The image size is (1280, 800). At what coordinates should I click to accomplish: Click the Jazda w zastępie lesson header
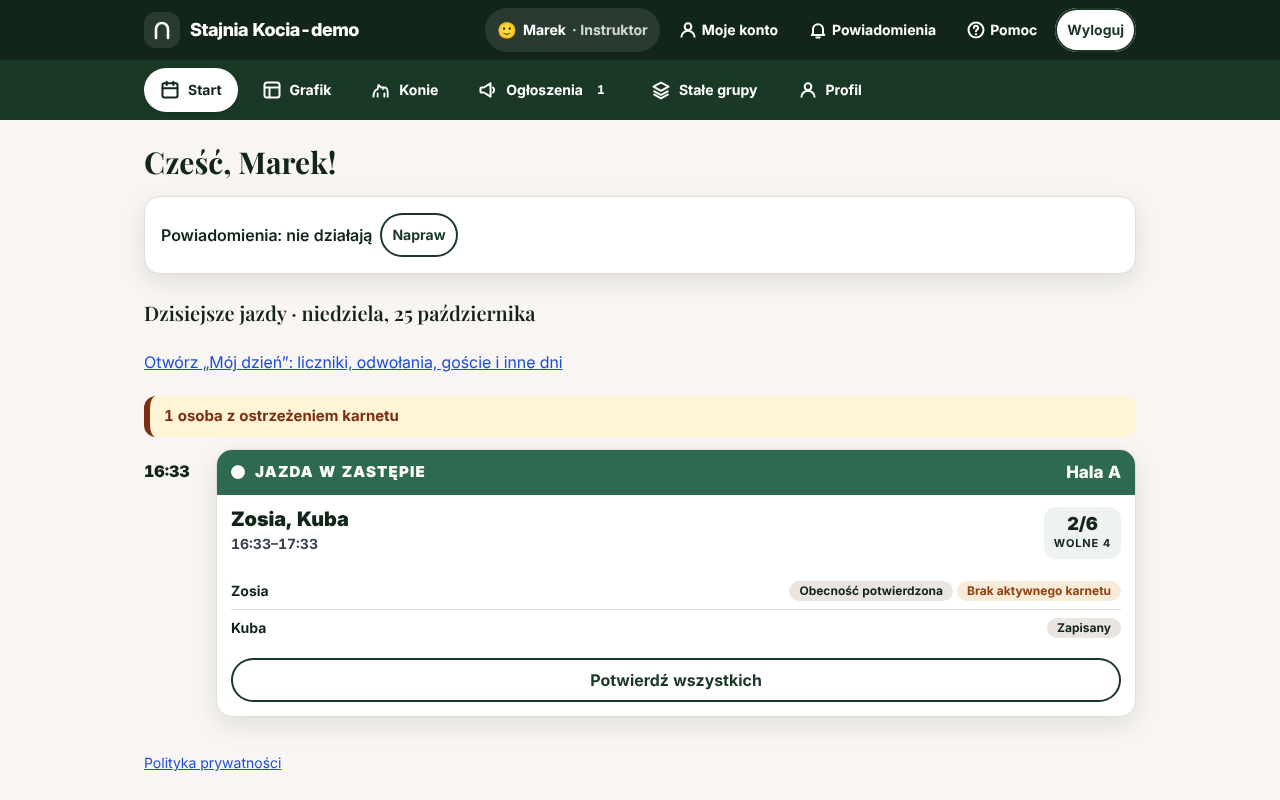pos(676,472)
